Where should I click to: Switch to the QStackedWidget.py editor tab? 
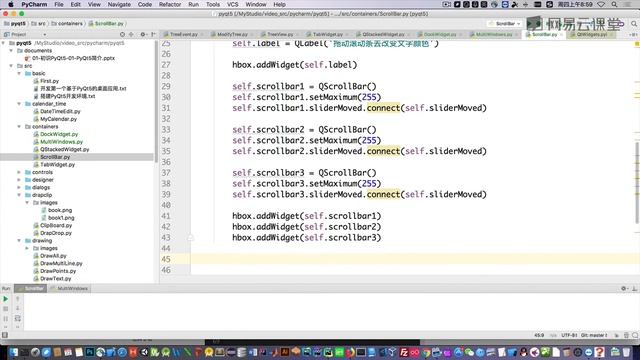coord(383,34)
